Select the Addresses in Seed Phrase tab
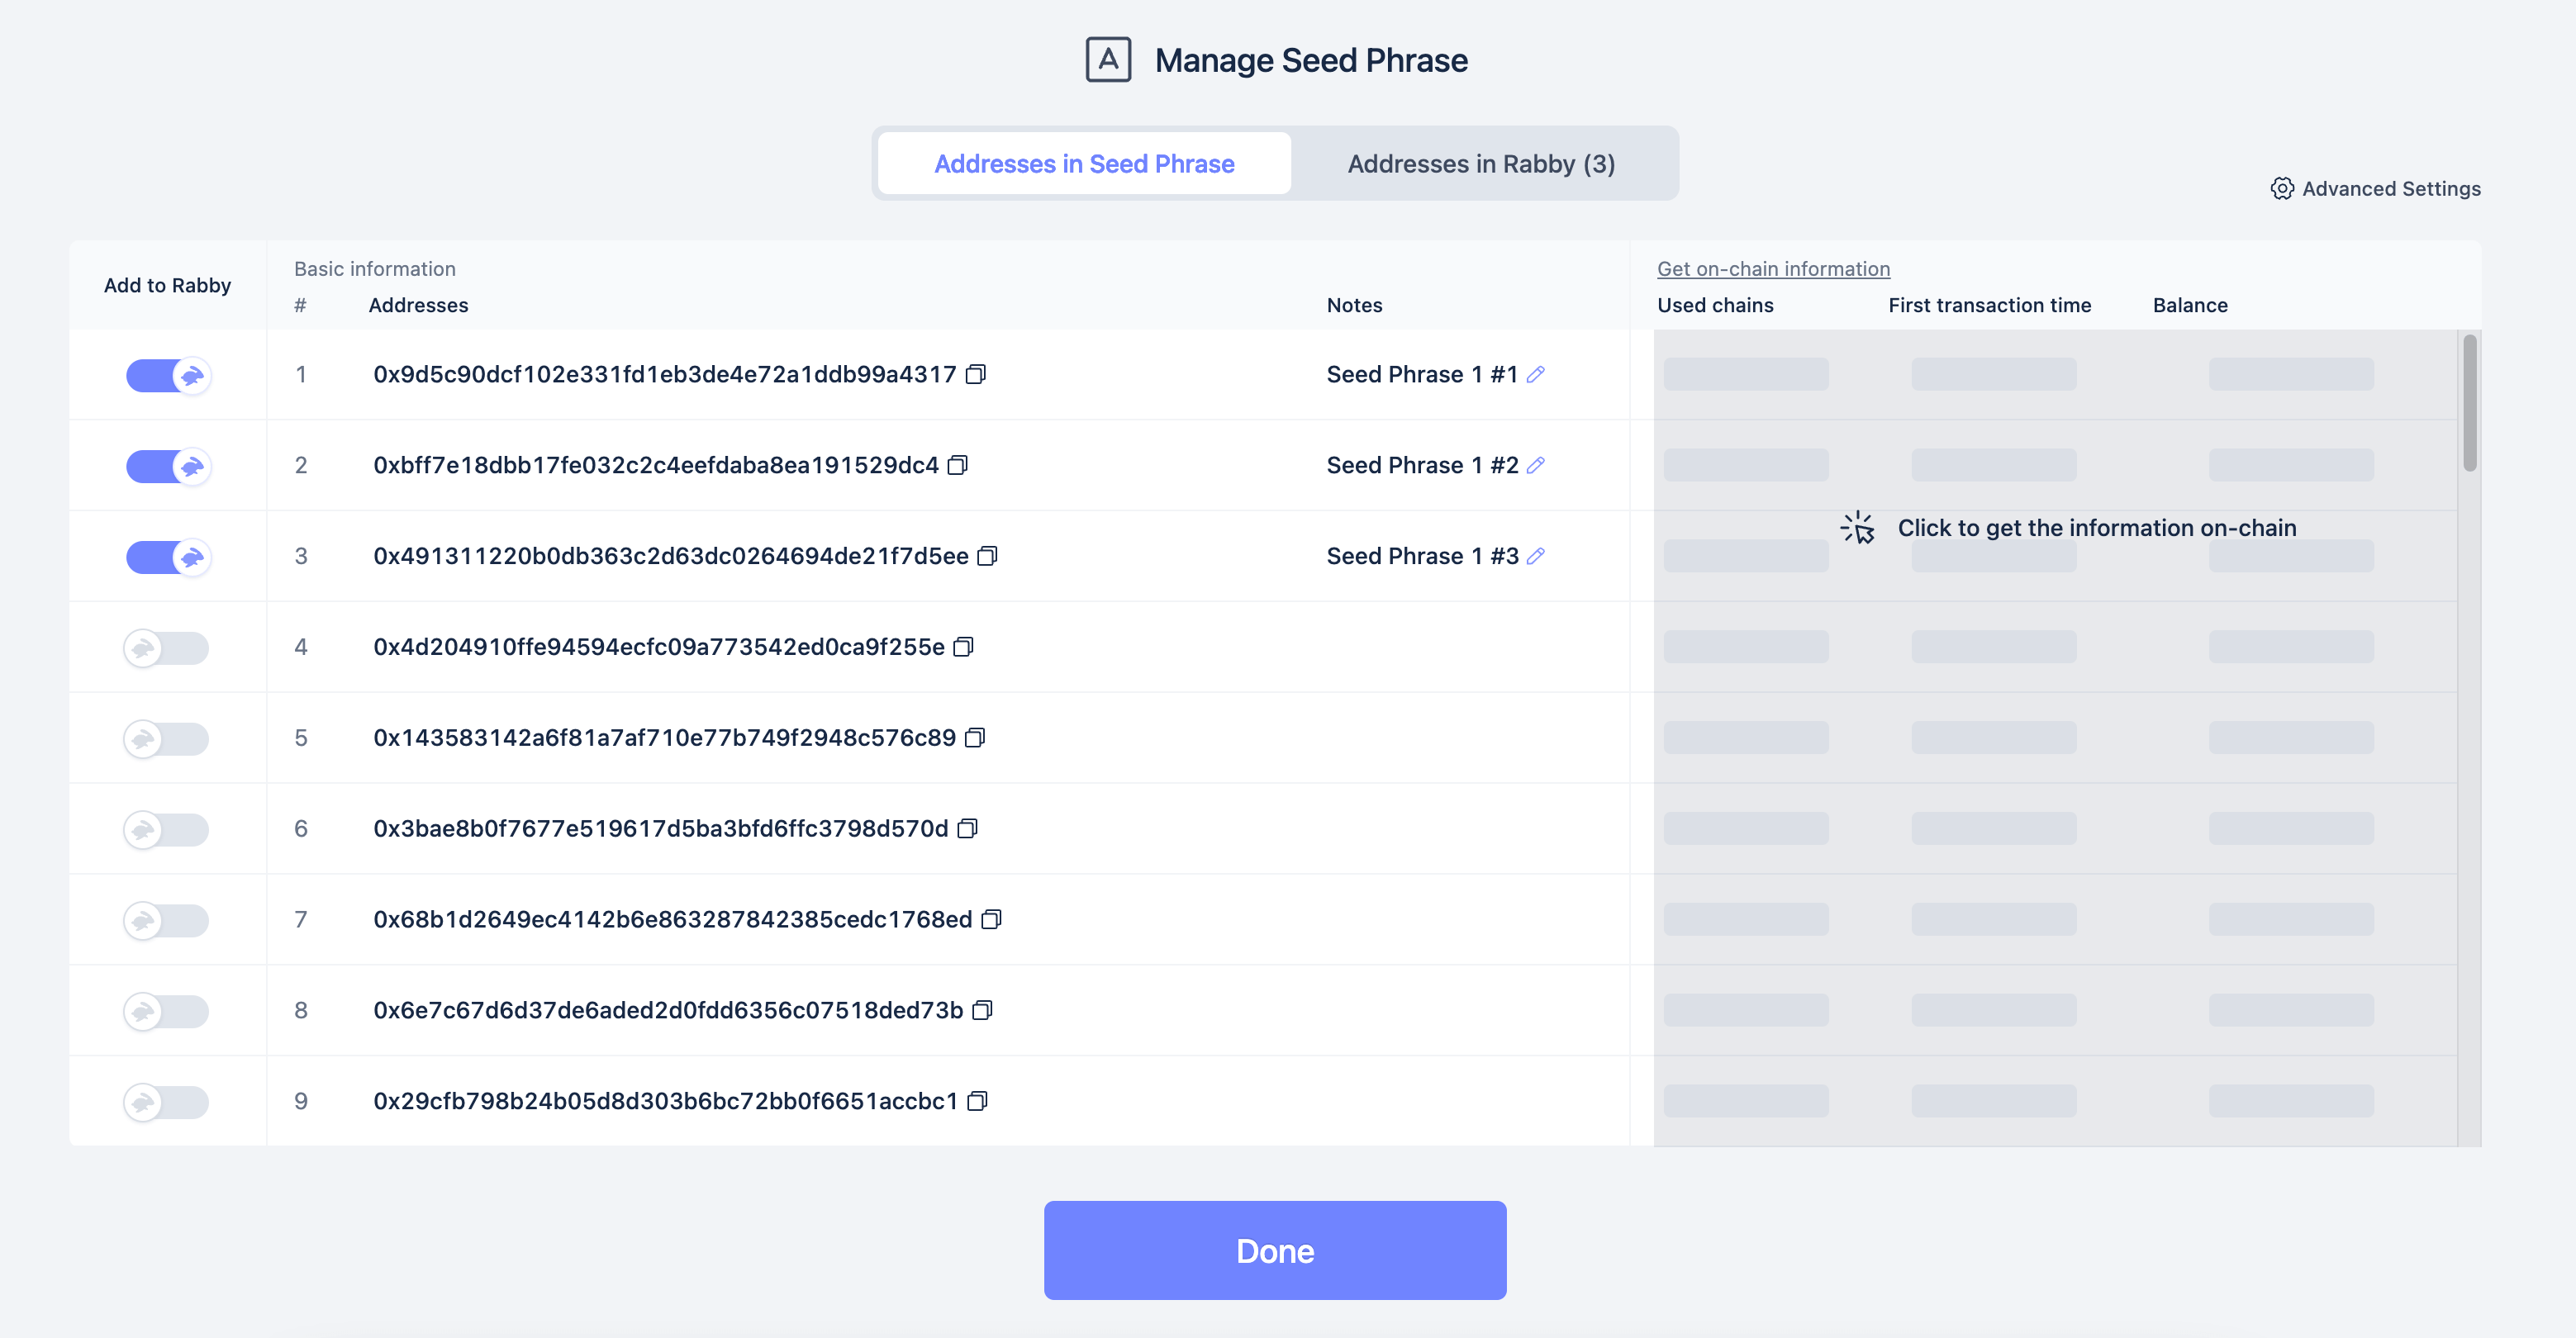 [1084, 163]
